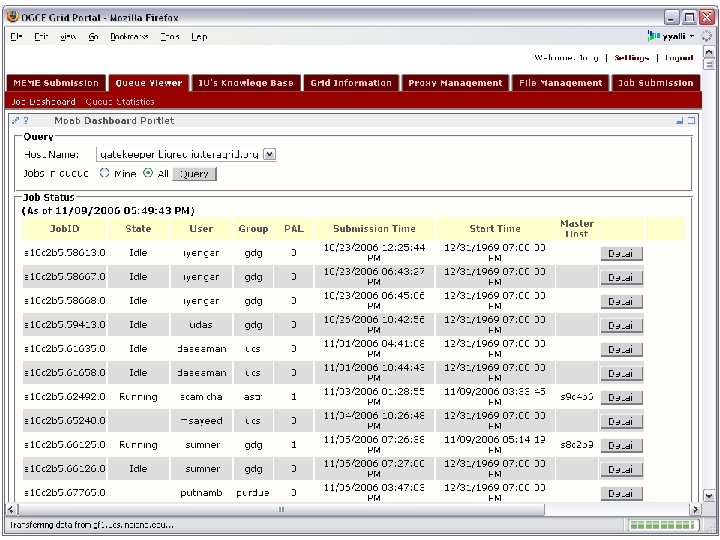This screenshot has width=720, height=540.
Task: Open the Bookmarks menu
Action: pos(129,37)
